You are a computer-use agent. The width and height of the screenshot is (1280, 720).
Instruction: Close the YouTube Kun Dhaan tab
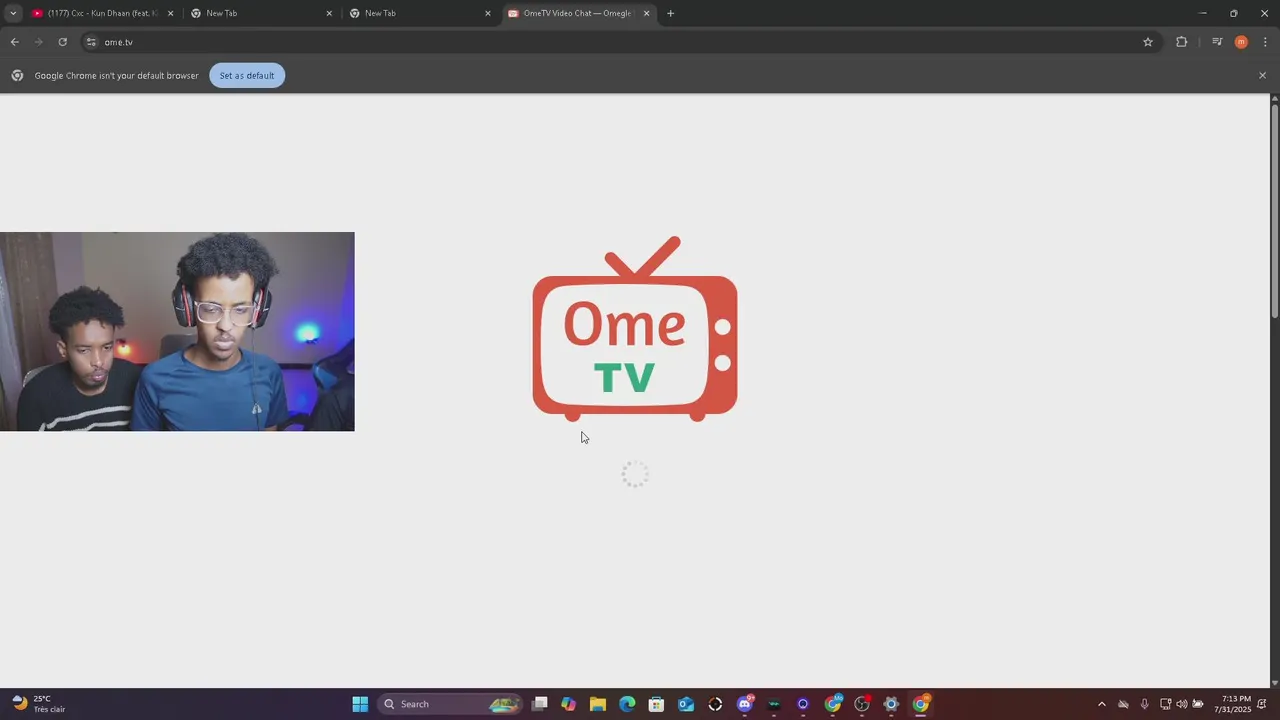(170, 13)
